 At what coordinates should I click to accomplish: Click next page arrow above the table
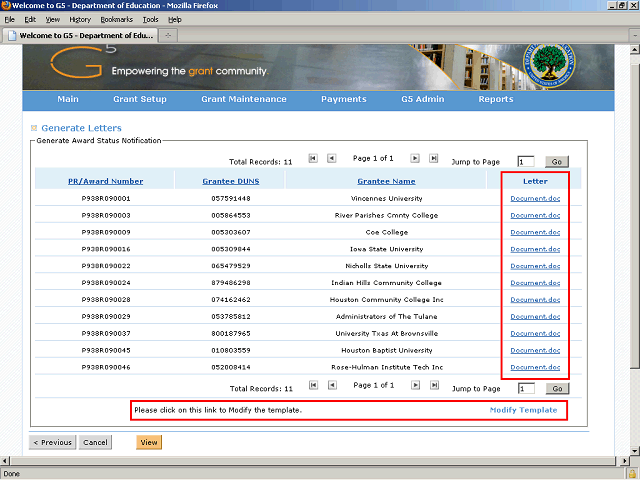[x=415, y=158]
